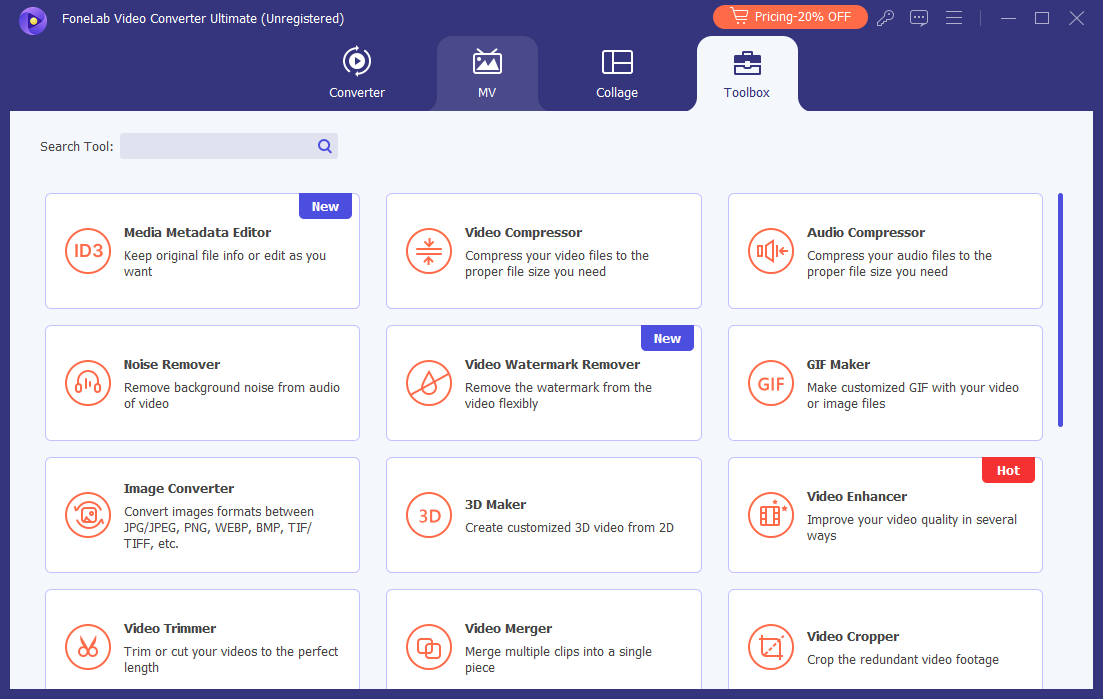
Task: Select the Audio Compressor speaker icon
Action: (x=770, y=251)
